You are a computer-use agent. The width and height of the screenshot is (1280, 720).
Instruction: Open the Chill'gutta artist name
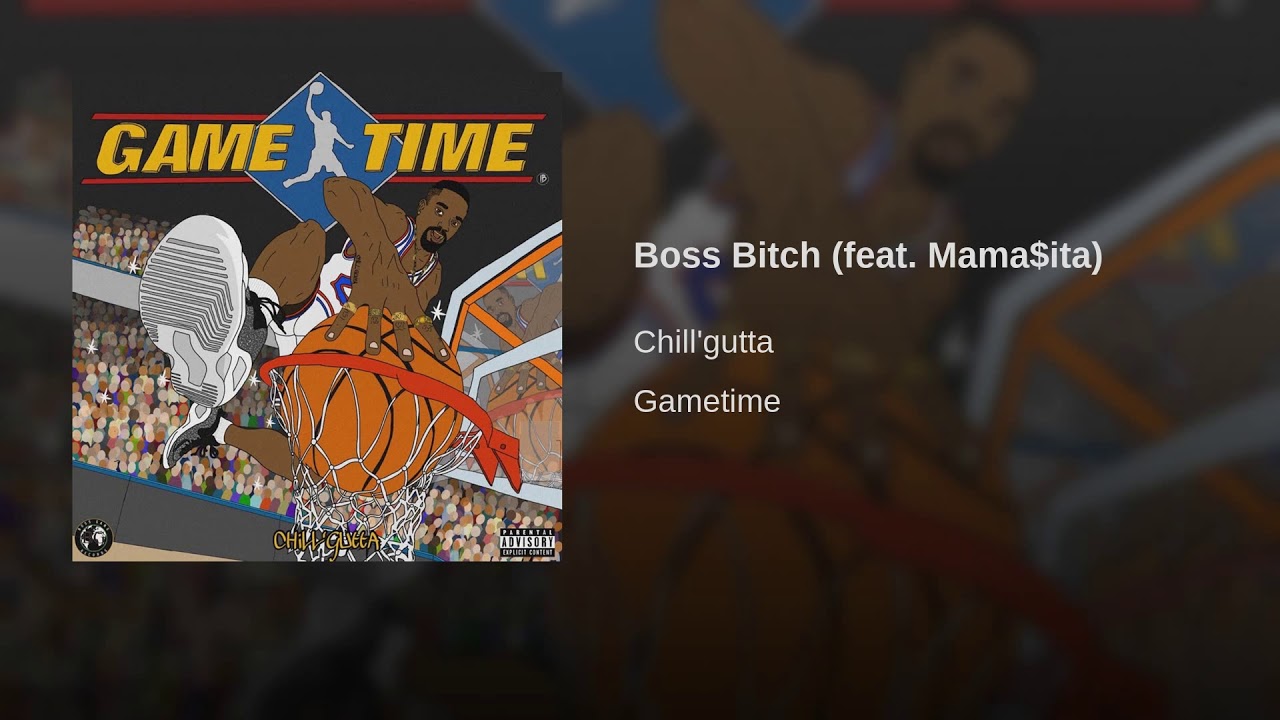pyautogui.click(x=703, y=342)
